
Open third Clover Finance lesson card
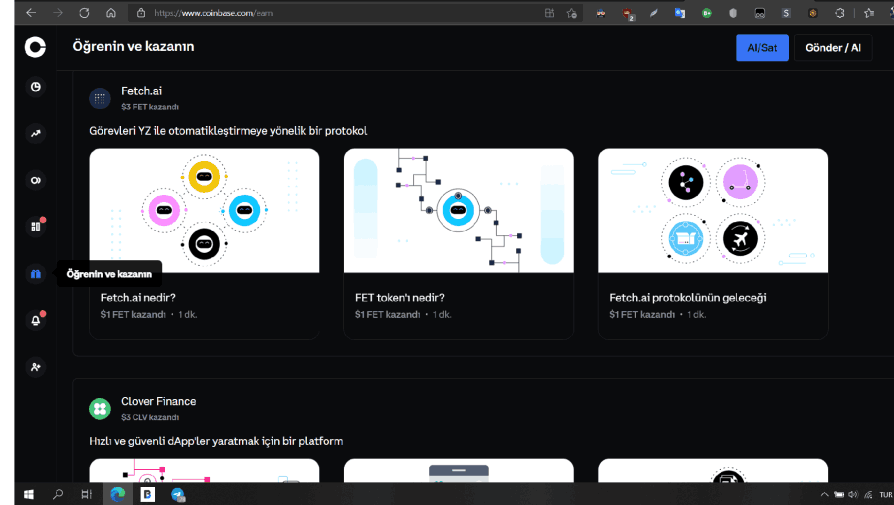click(x=713, y=470)
